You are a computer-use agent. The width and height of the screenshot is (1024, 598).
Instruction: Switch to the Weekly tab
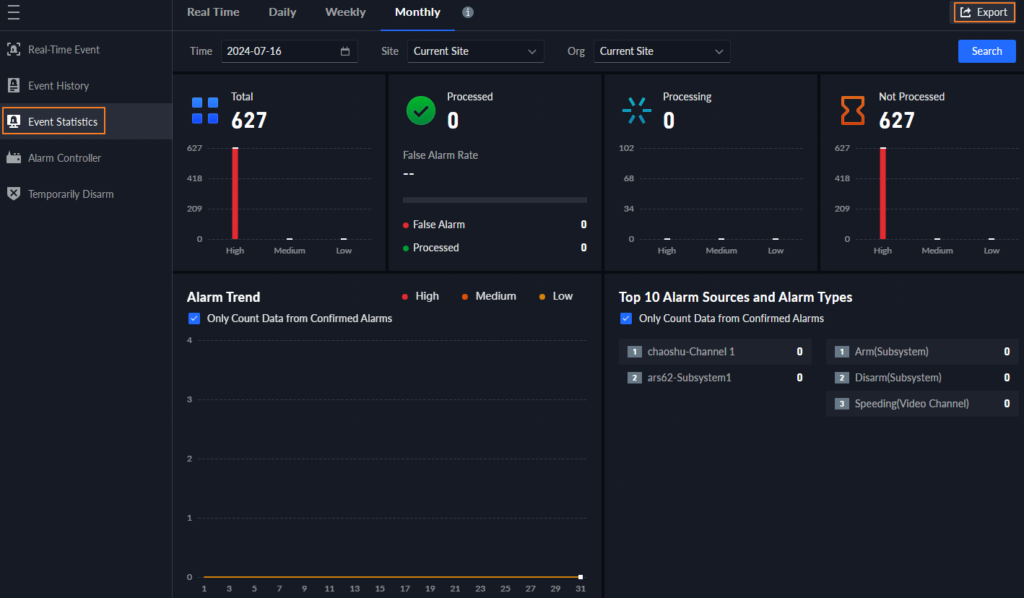click(345, 12)
